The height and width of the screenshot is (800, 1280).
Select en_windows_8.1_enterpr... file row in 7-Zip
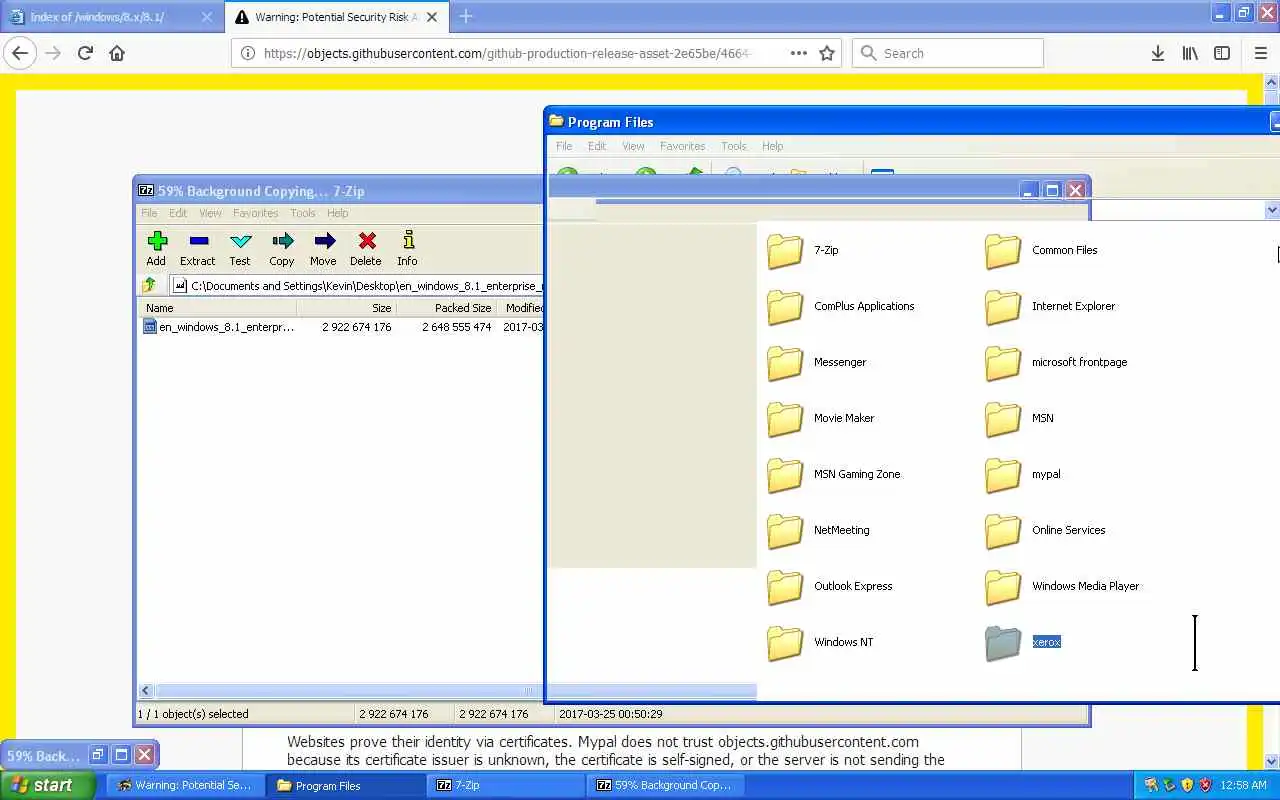(340, 327)
